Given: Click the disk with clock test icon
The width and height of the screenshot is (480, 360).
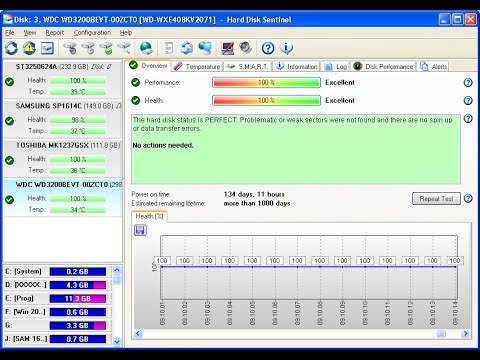Looking at the screenshot, I should 88,48.
